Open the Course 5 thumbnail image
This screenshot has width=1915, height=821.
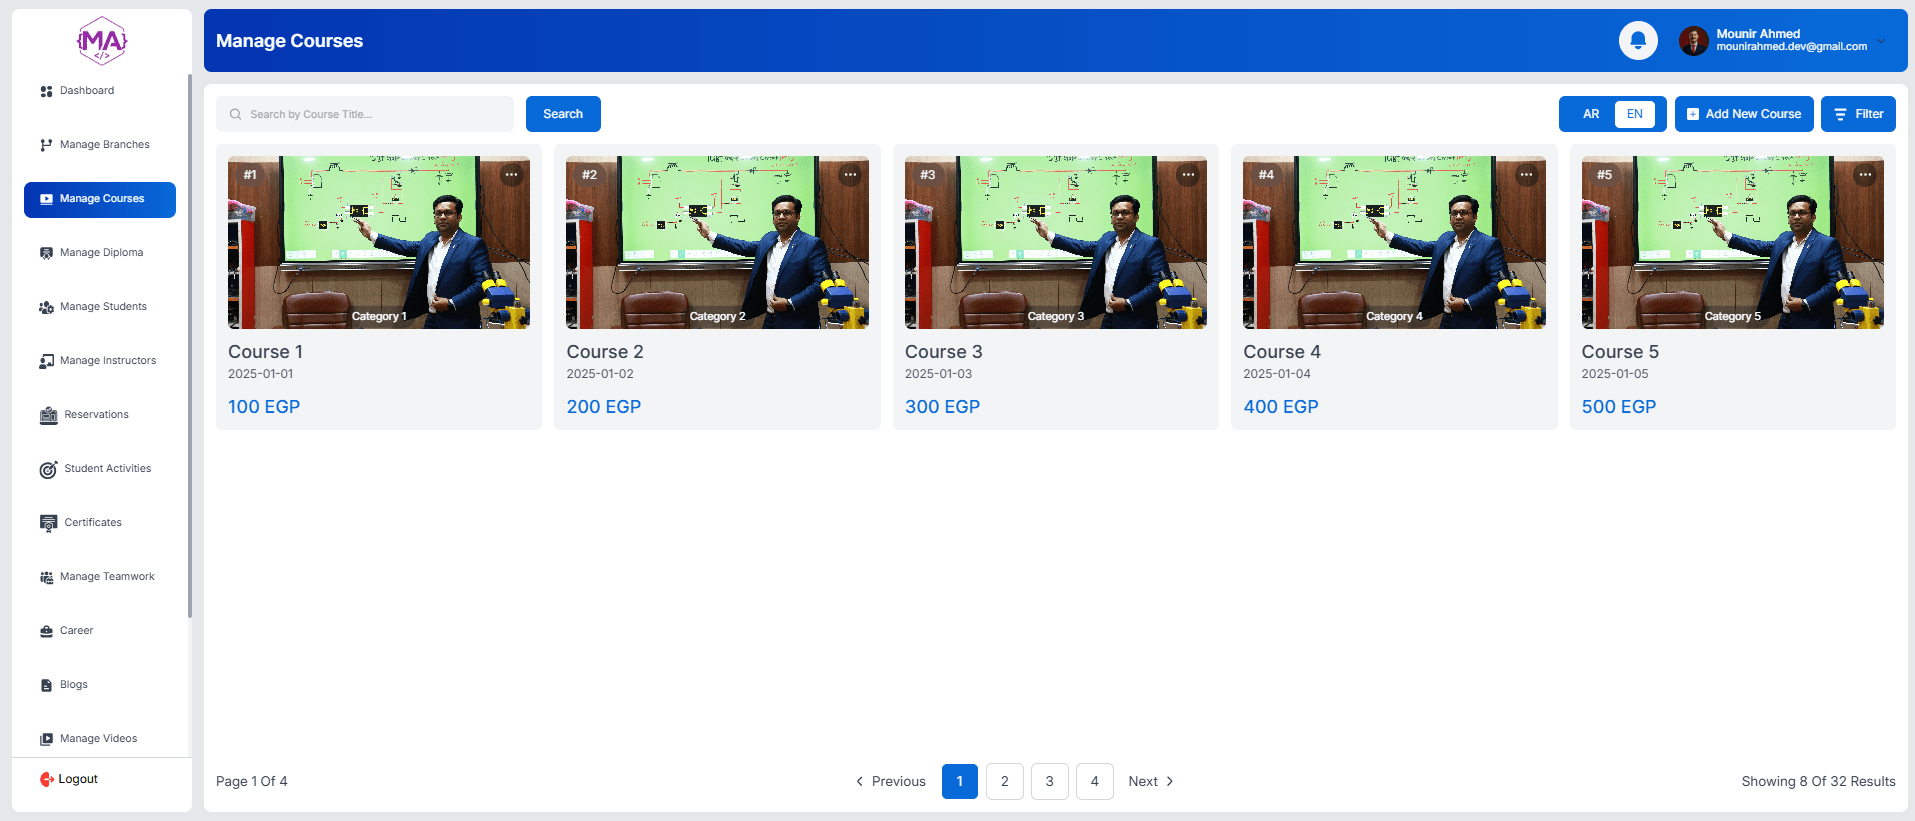(1733, 242)
